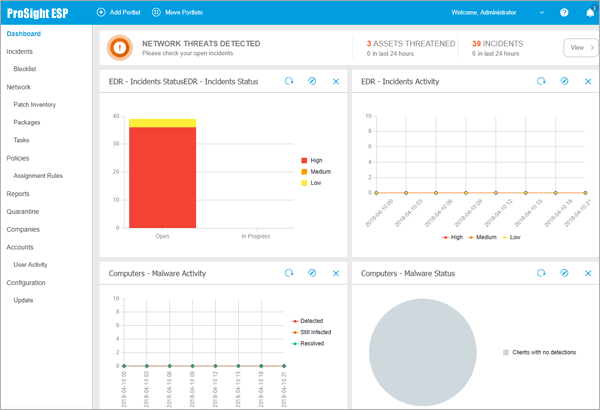The width and height of the screenshot is (600, 410).
Task: Click the Add Portlet plus icon
Action: [x=101, y=12]
